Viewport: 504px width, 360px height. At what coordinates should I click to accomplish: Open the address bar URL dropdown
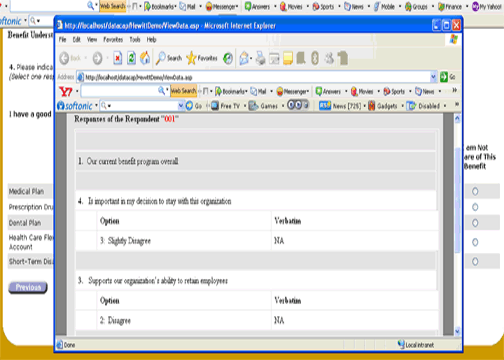click(433, 77)
